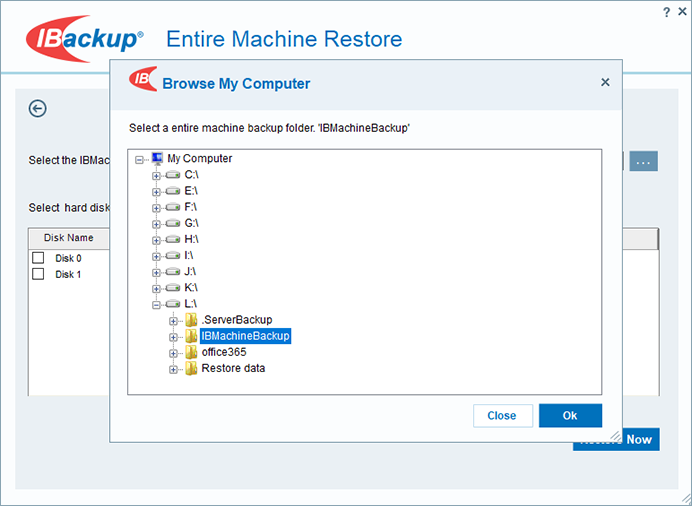Click the .ServerBackup folder icon
The image size is (692, 506).
point(191,320)
